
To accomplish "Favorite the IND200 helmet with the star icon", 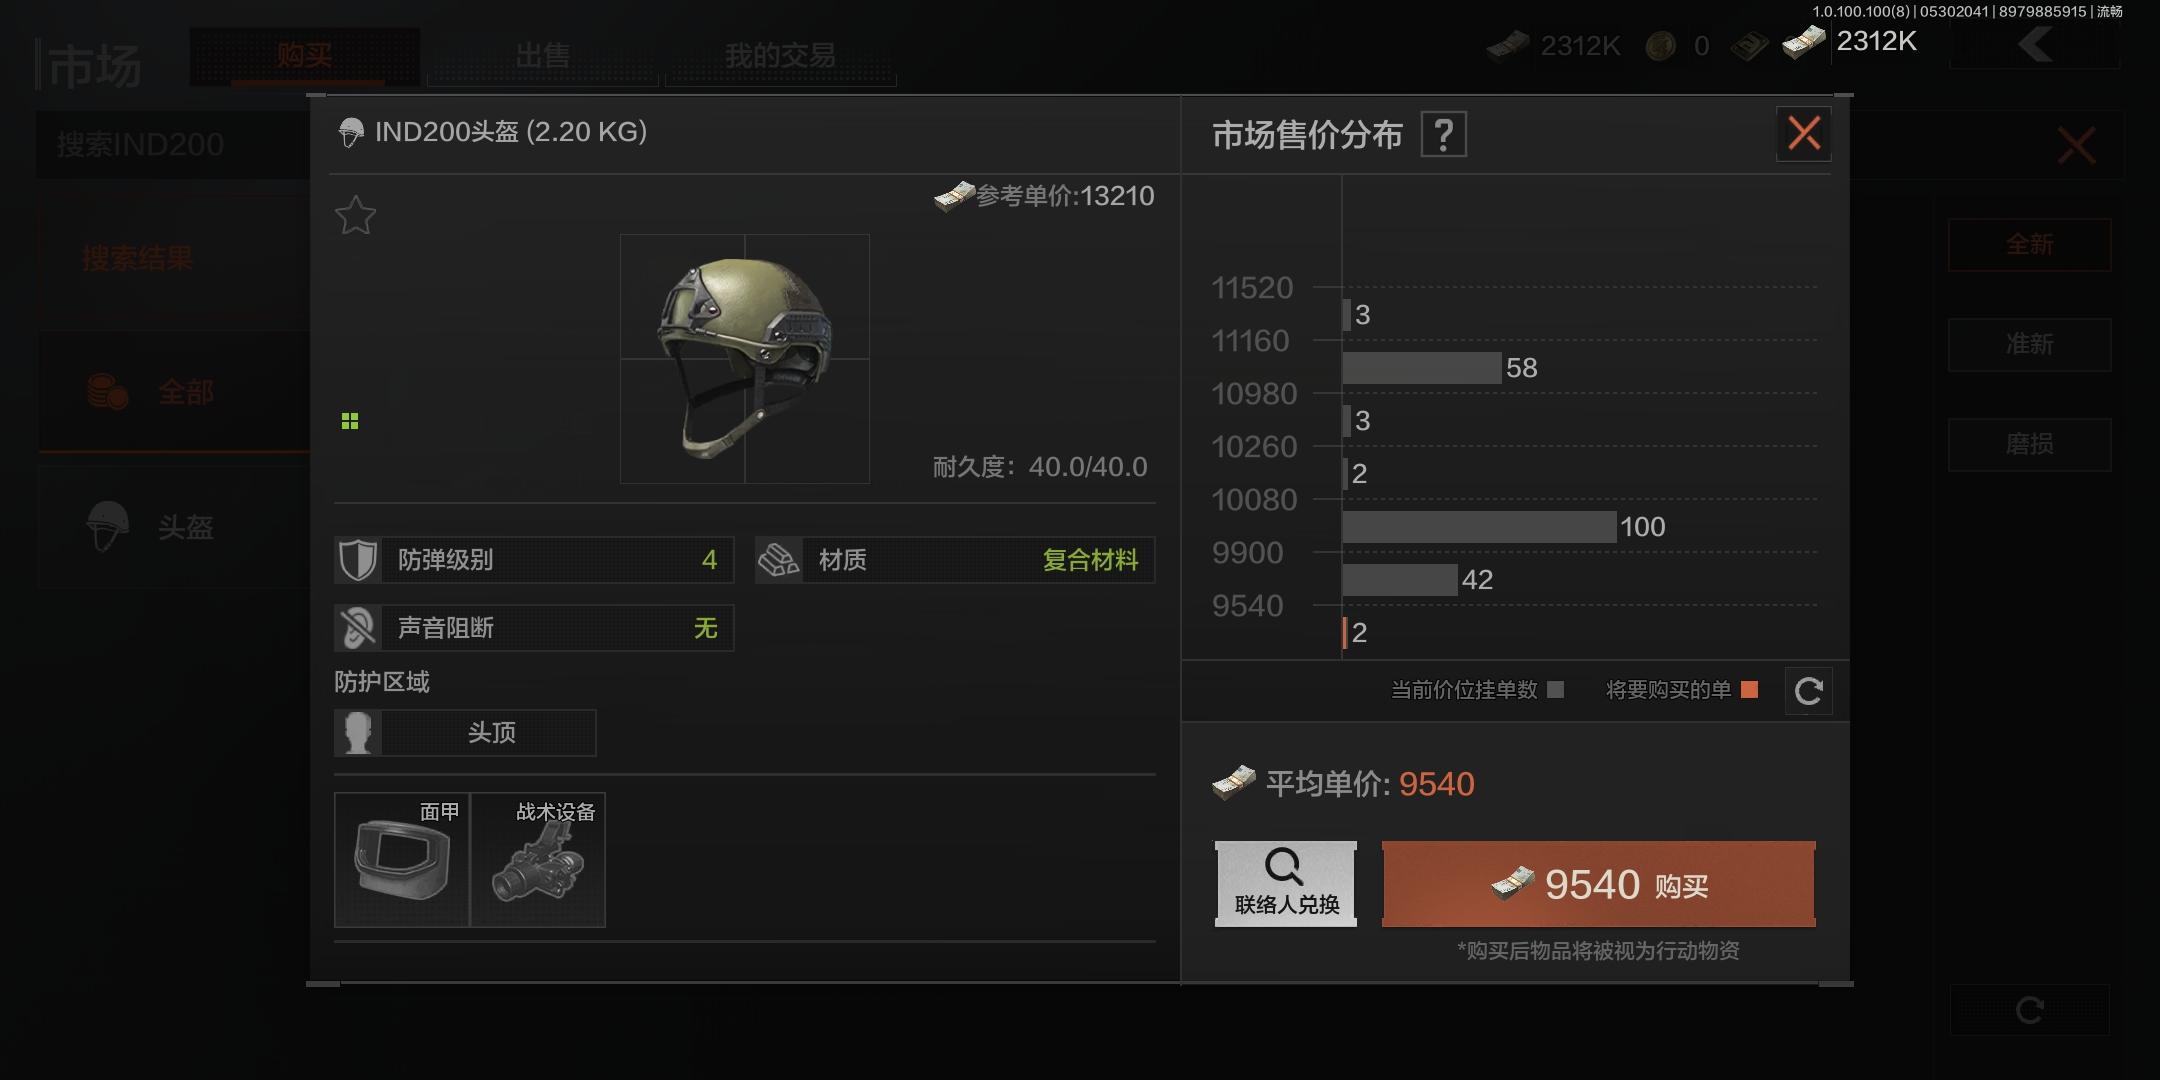I will pos(355,215).
